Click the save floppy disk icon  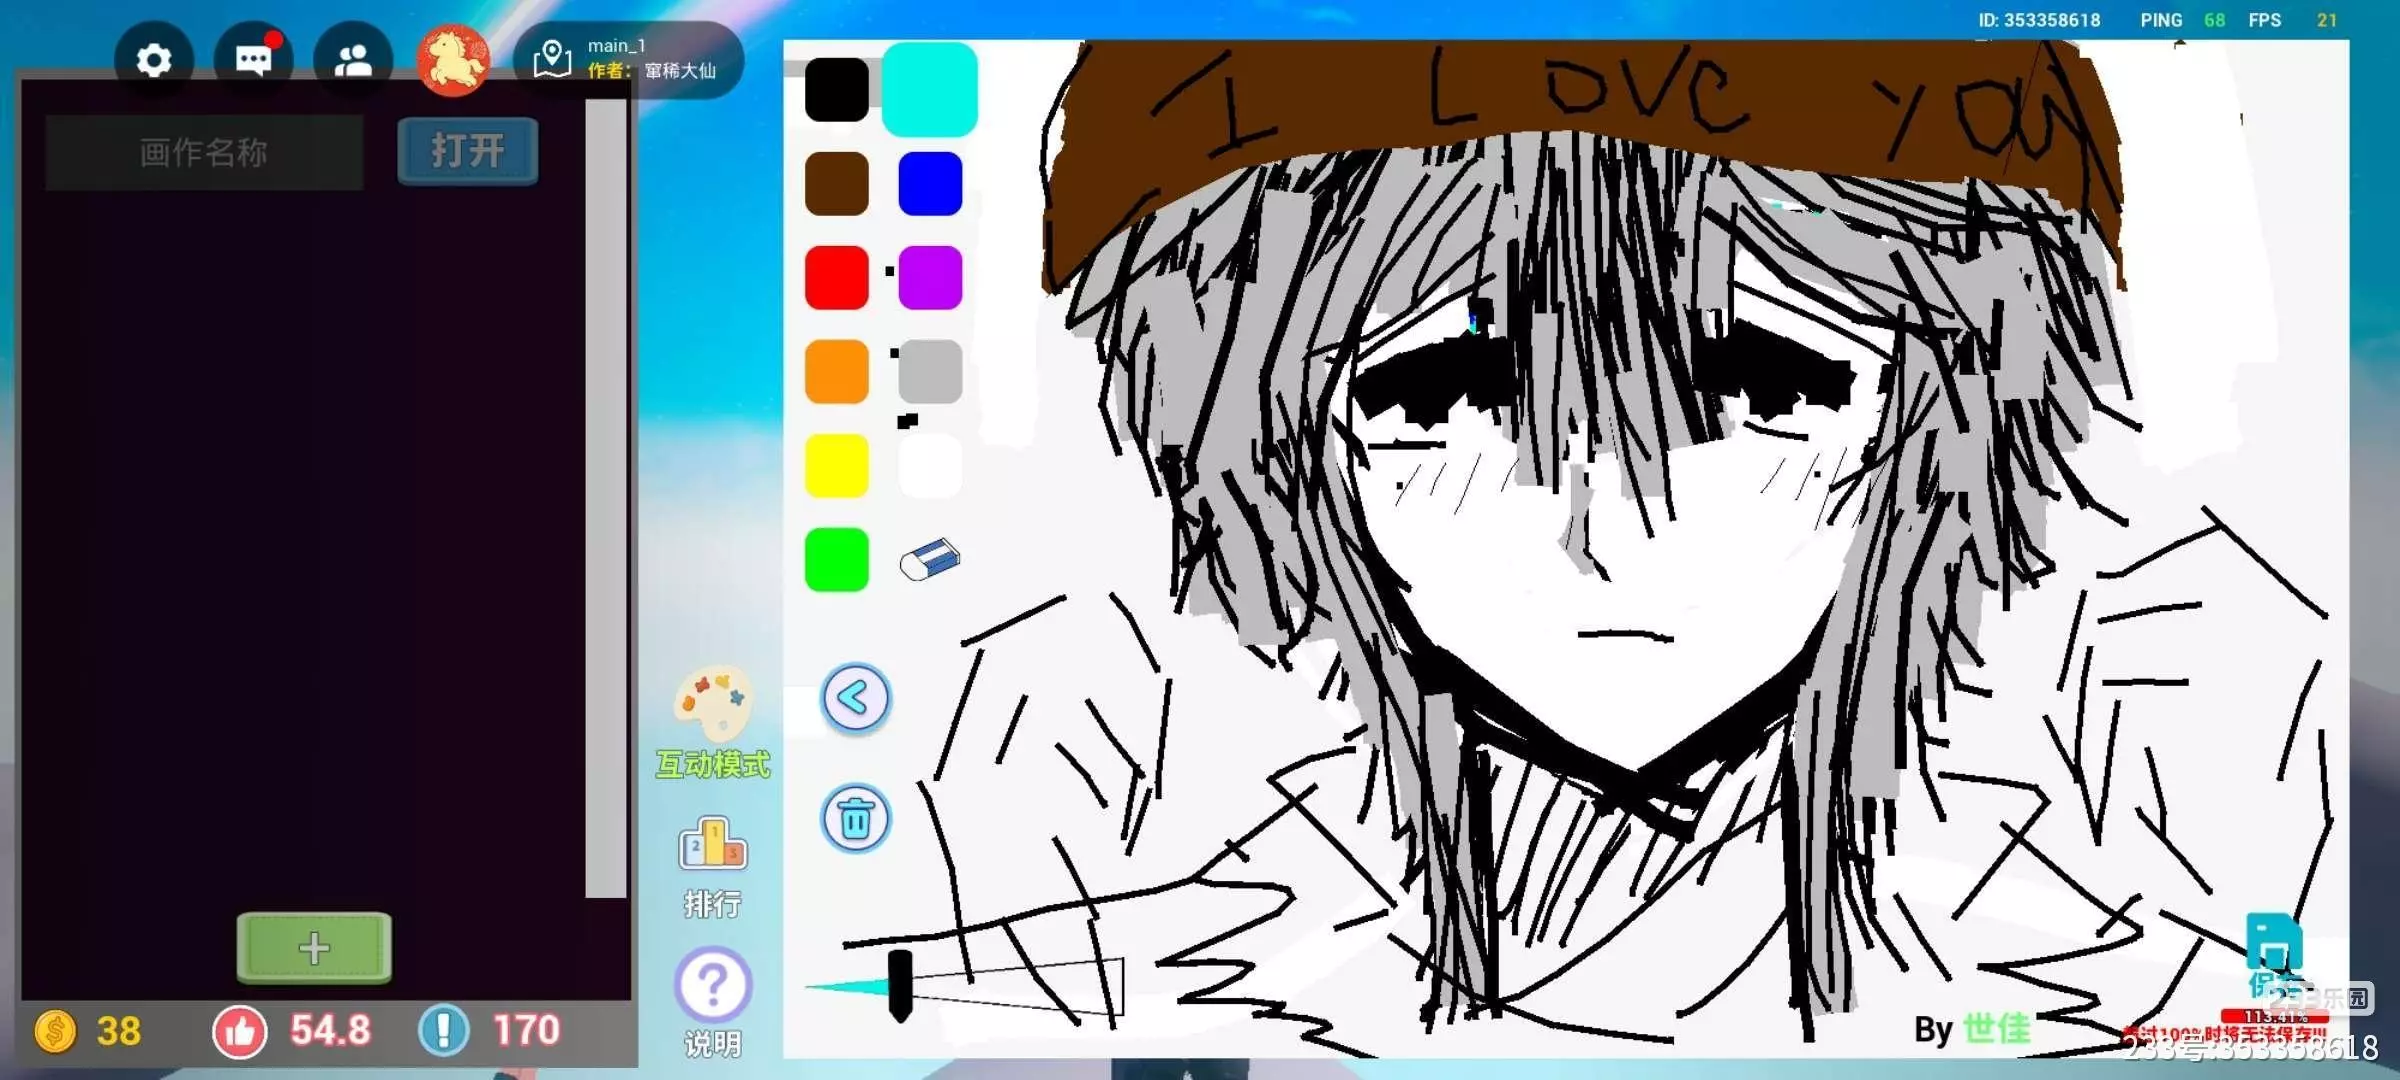pos(2273,942)
